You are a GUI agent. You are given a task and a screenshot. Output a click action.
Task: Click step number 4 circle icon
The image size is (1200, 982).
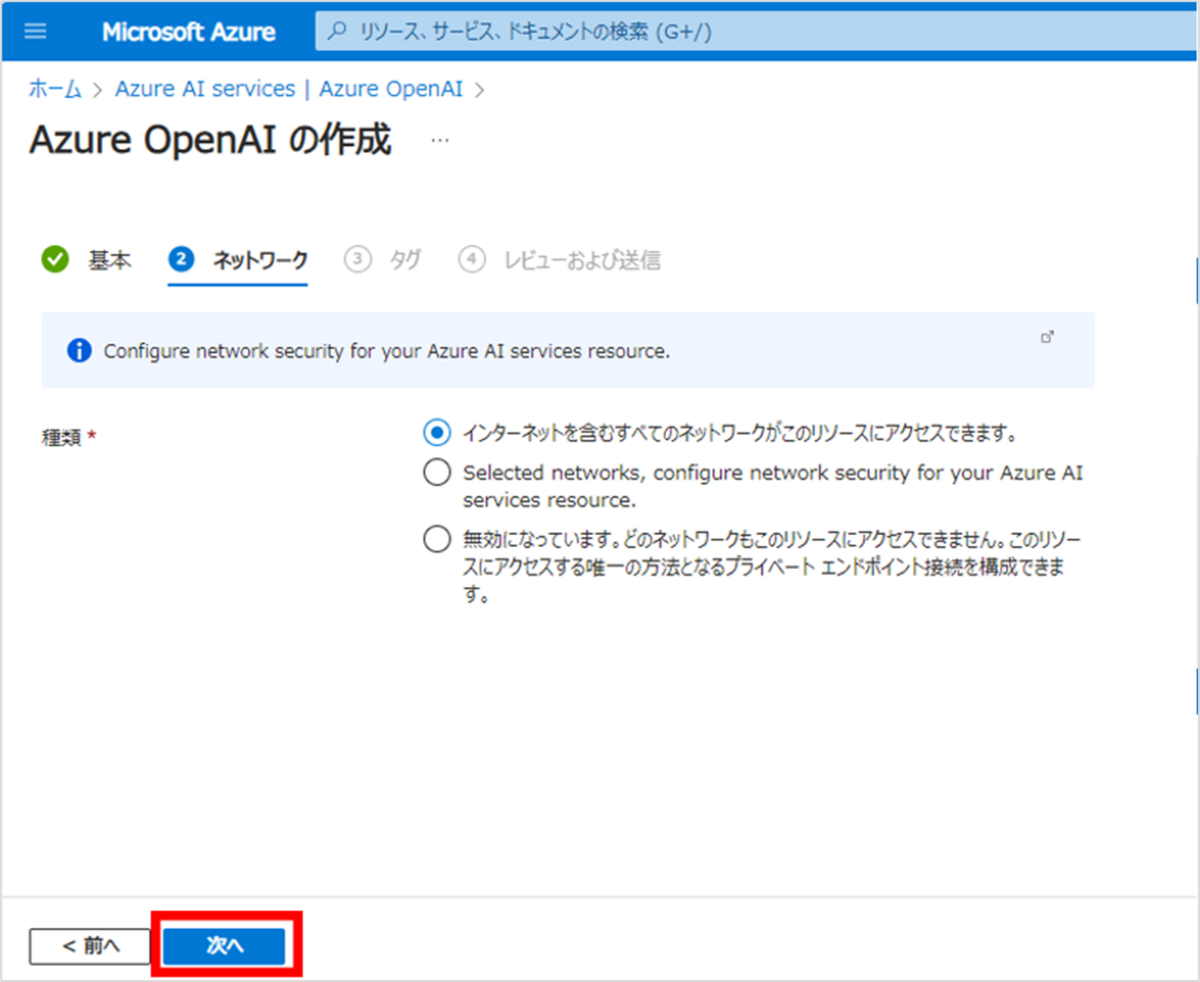[x=472, y=260]
